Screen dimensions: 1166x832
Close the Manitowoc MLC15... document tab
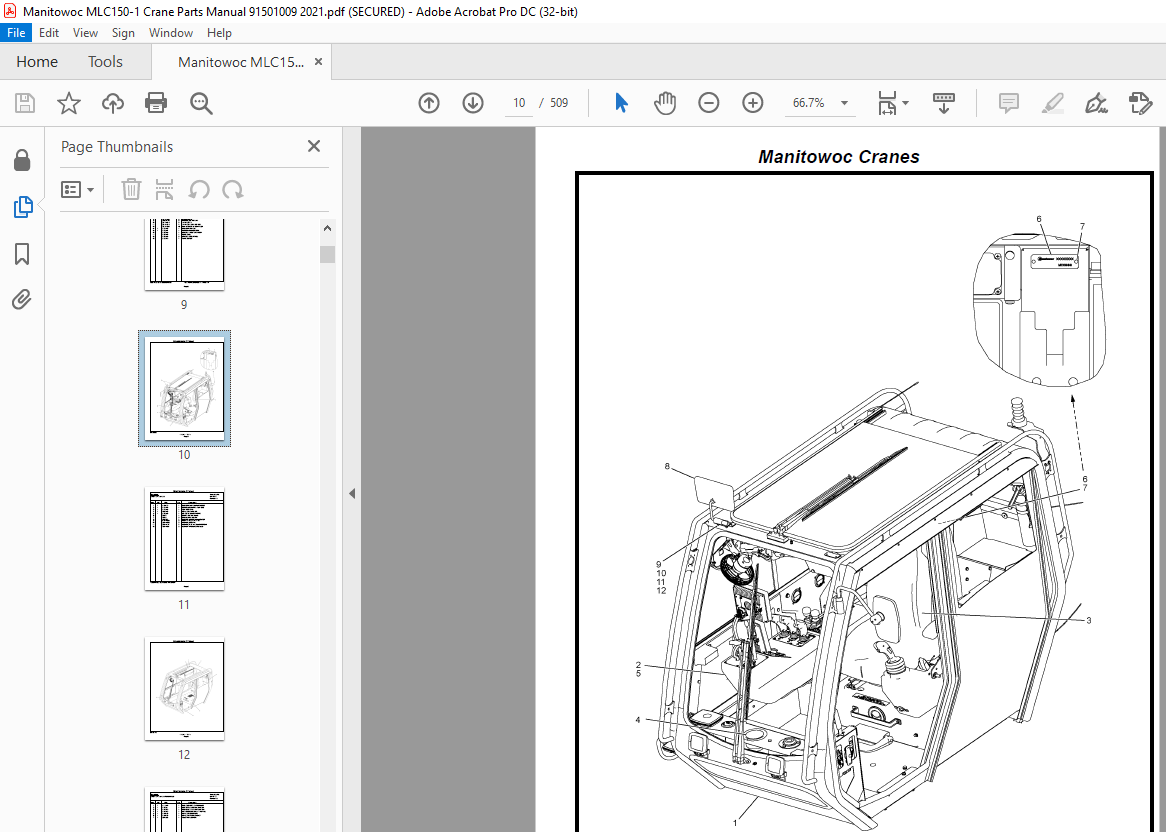click(318, 62)
